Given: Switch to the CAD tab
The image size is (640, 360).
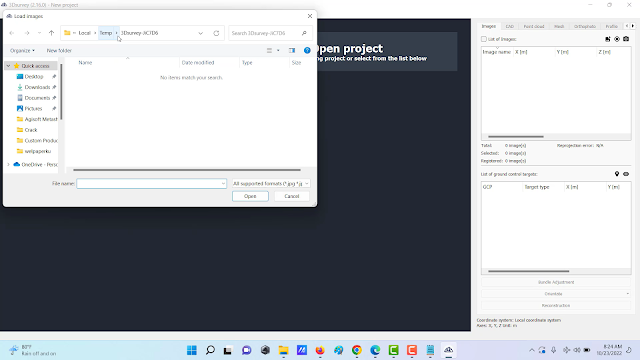Looking at the screenshot, I should click(x=510, y=26).
